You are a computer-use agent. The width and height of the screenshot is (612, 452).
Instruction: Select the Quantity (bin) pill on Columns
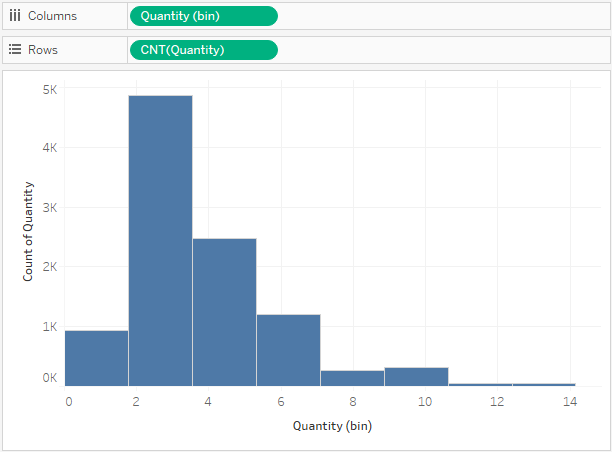[x=204, y=16]
